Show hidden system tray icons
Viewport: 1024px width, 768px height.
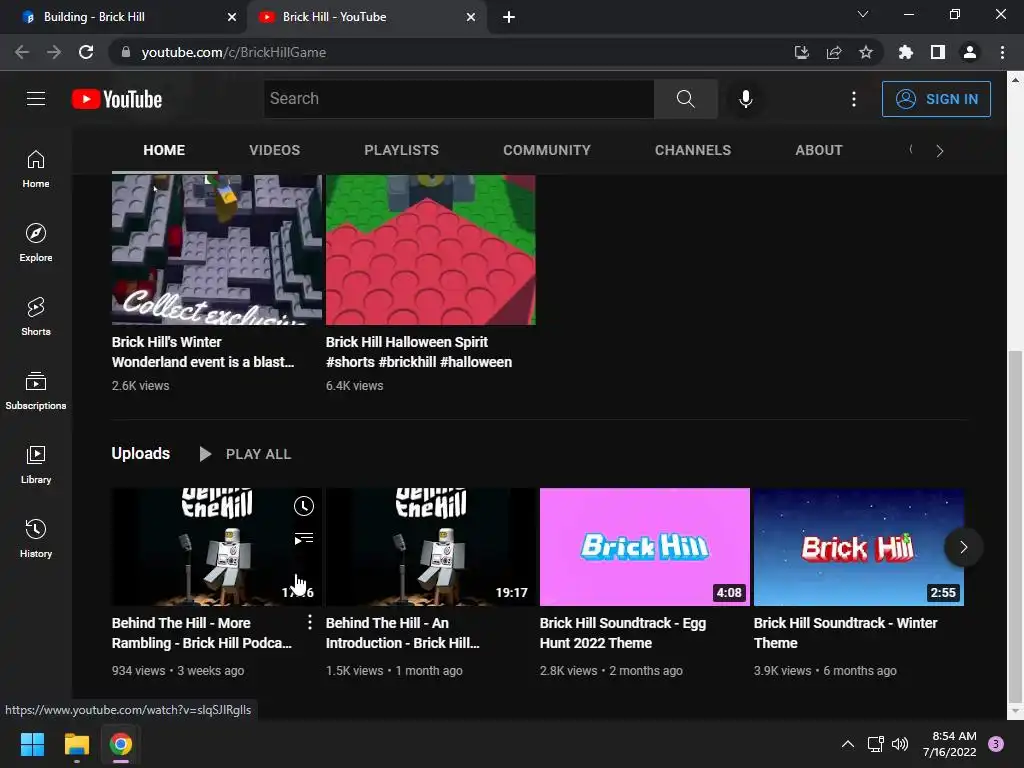tap(848, 744)
